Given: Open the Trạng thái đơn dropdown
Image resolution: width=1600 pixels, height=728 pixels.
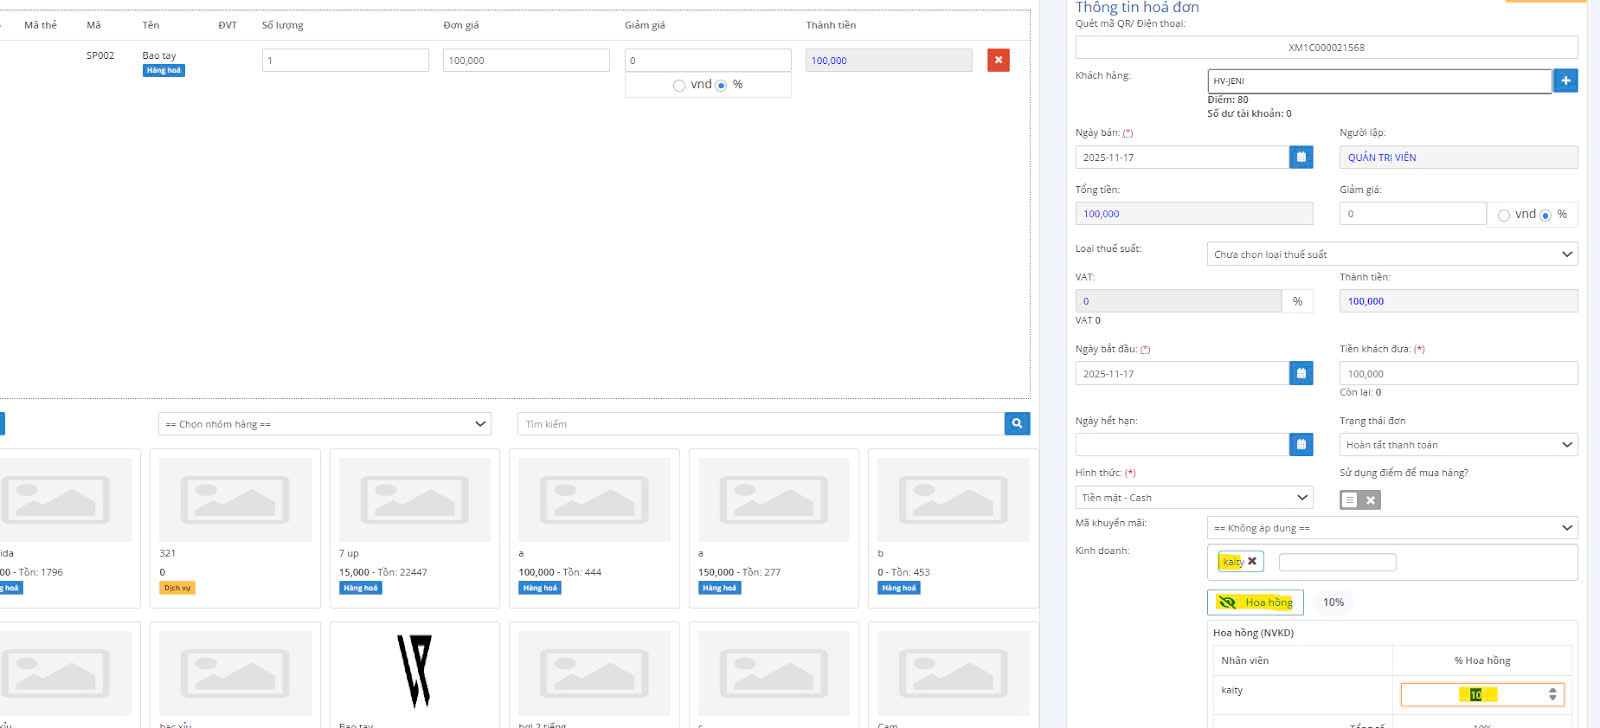Looking at the screenshot, I should tap(1457, 445).
